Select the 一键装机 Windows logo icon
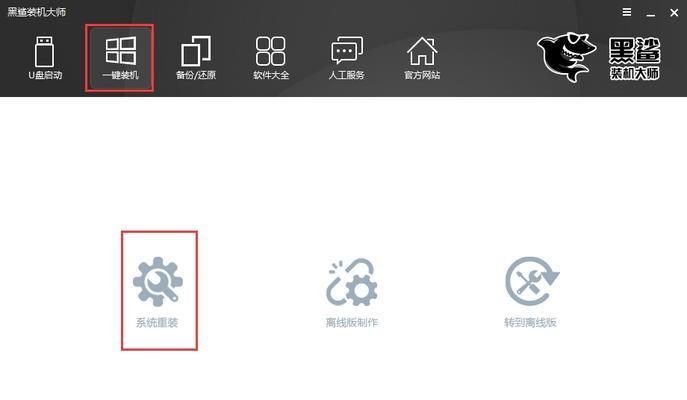The height and width of the screenshot is (400, 687). coord(120,50)
